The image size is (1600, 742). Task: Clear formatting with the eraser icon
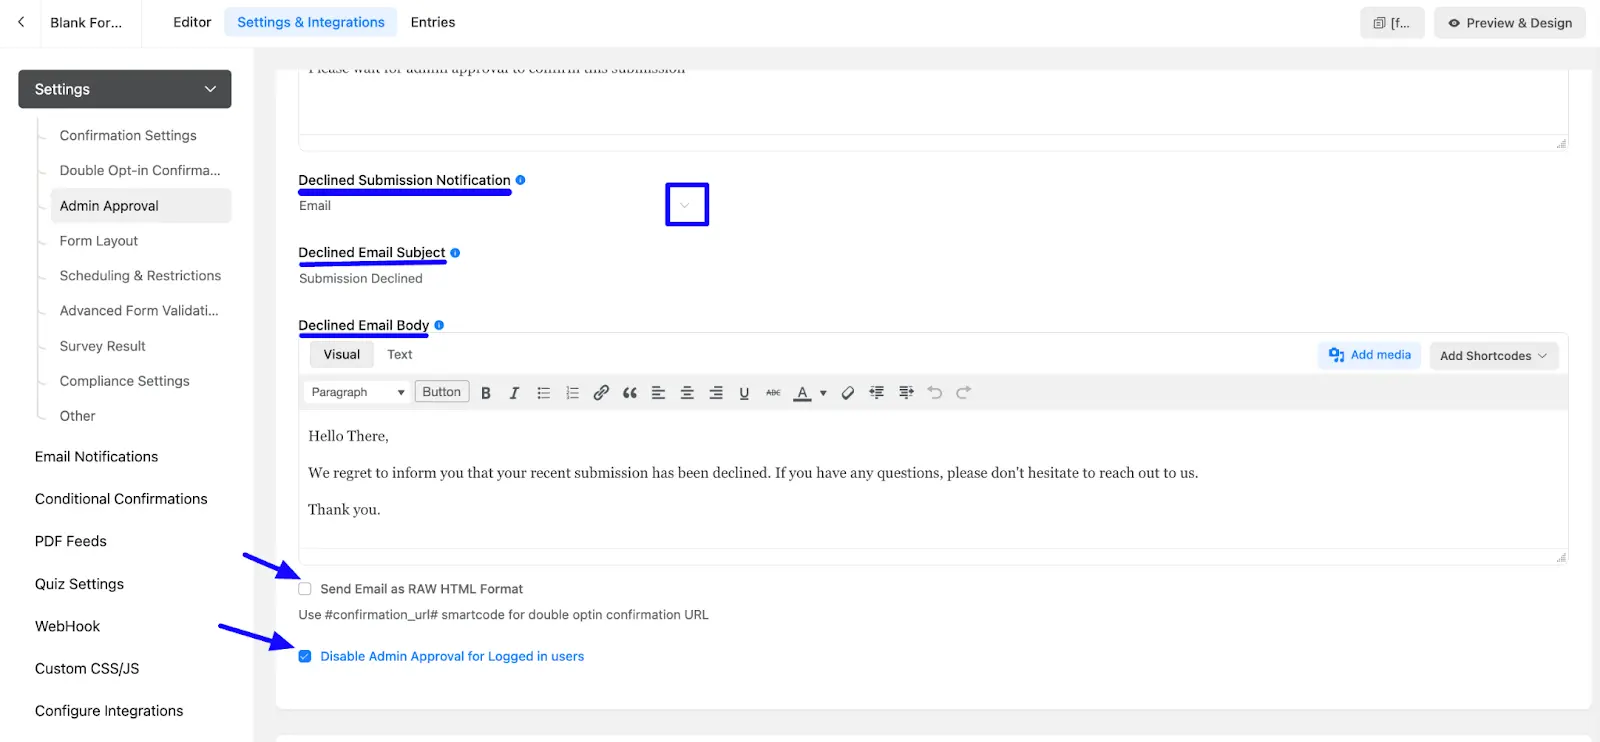[x=848, y=393]
